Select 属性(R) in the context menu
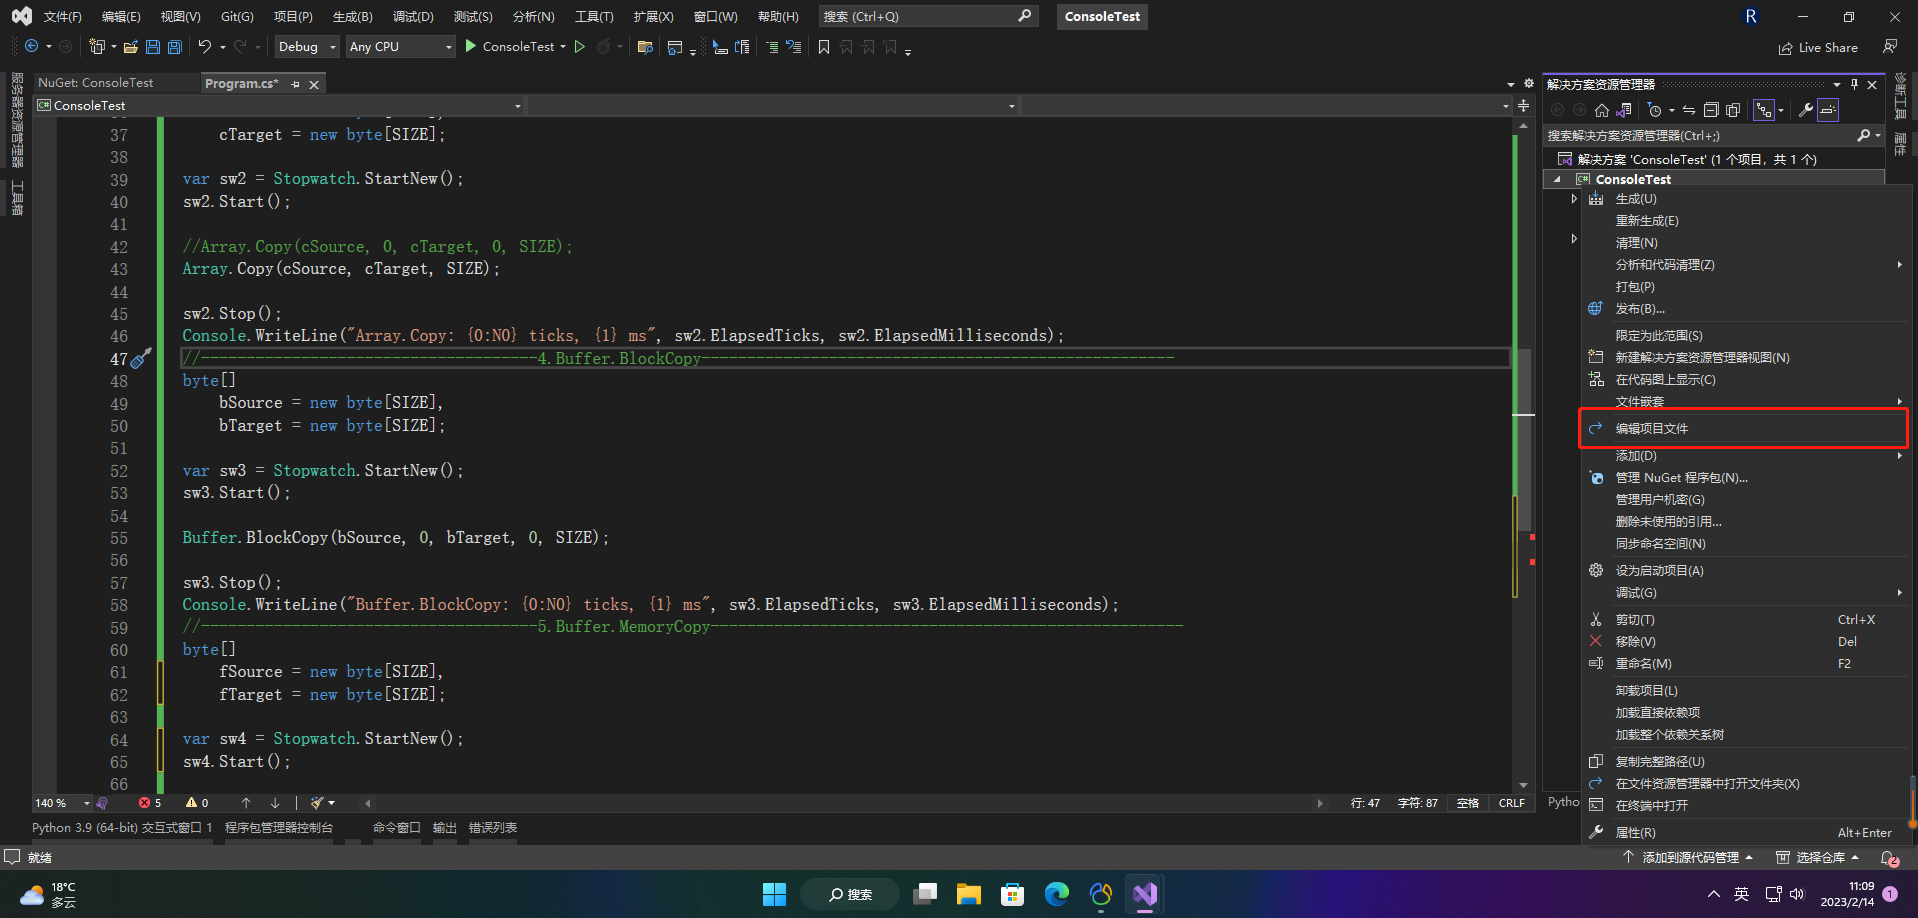 pyautogui.click(x=1745, y=833)
